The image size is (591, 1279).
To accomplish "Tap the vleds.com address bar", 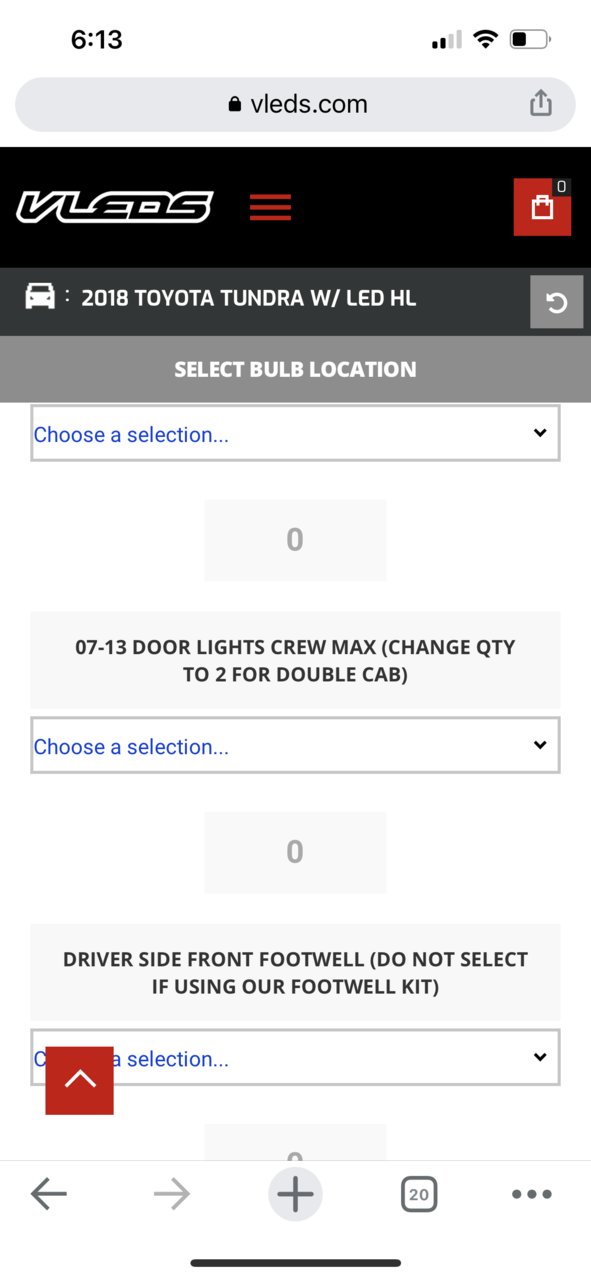I will (295, 104).
